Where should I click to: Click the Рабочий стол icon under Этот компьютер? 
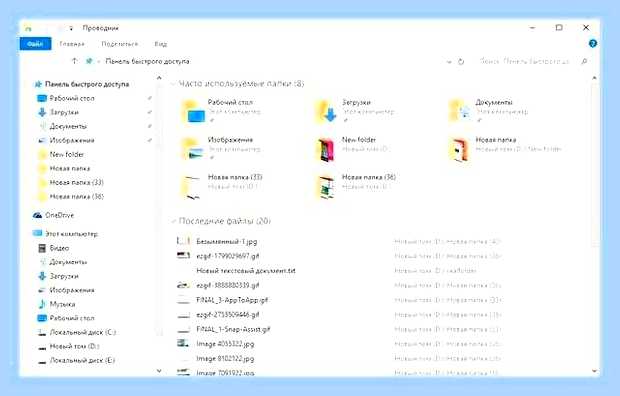click(x=42, y=318)
